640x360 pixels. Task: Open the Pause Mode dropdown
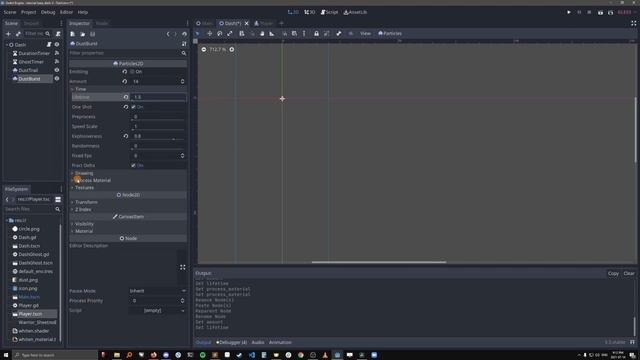tap(158, 291)
